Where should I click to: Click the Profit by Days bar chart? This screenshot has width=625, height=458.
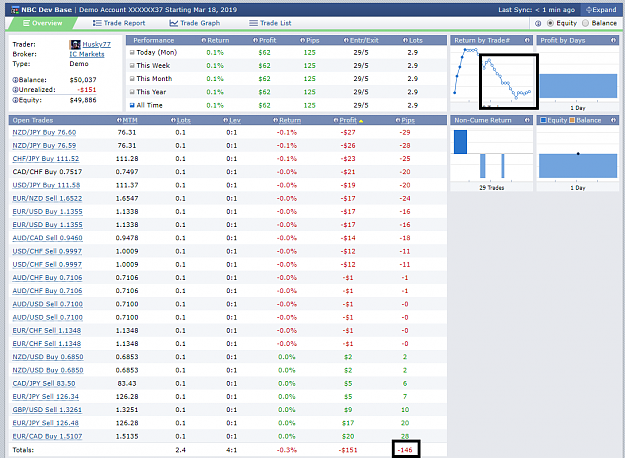pos(578,86)
